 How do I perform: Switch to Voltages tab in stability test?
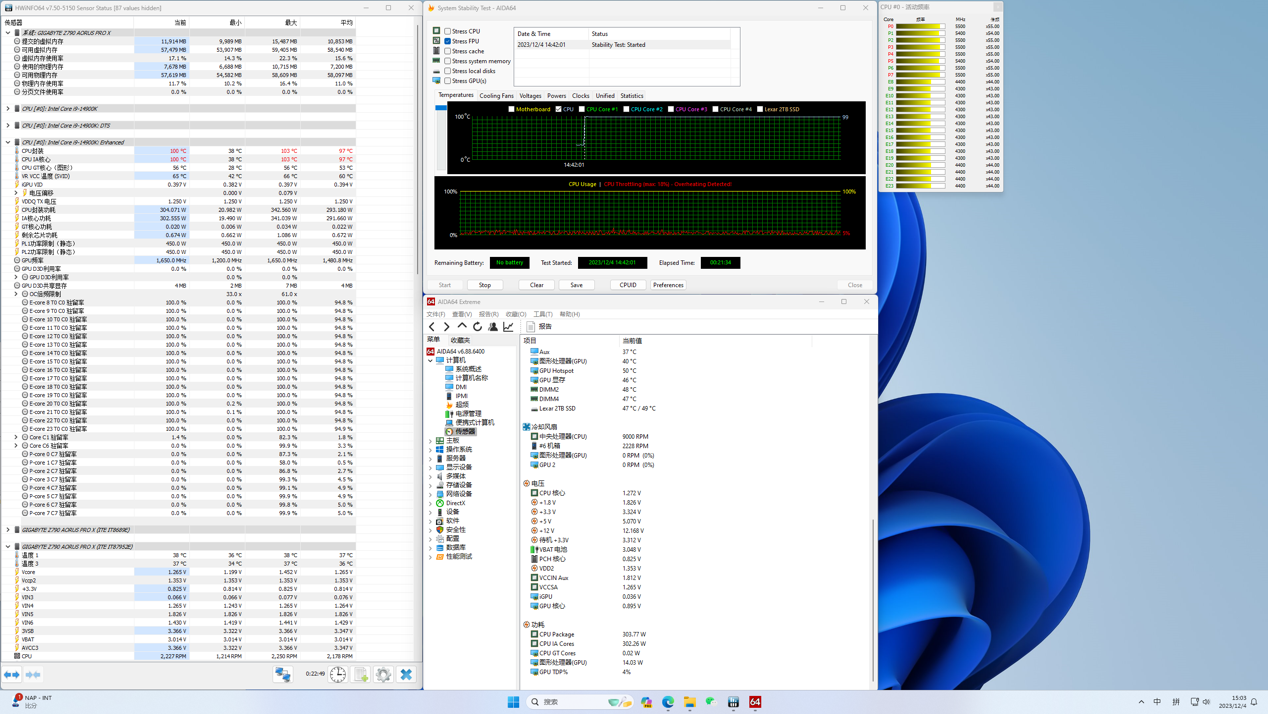[x=530, y=96]
